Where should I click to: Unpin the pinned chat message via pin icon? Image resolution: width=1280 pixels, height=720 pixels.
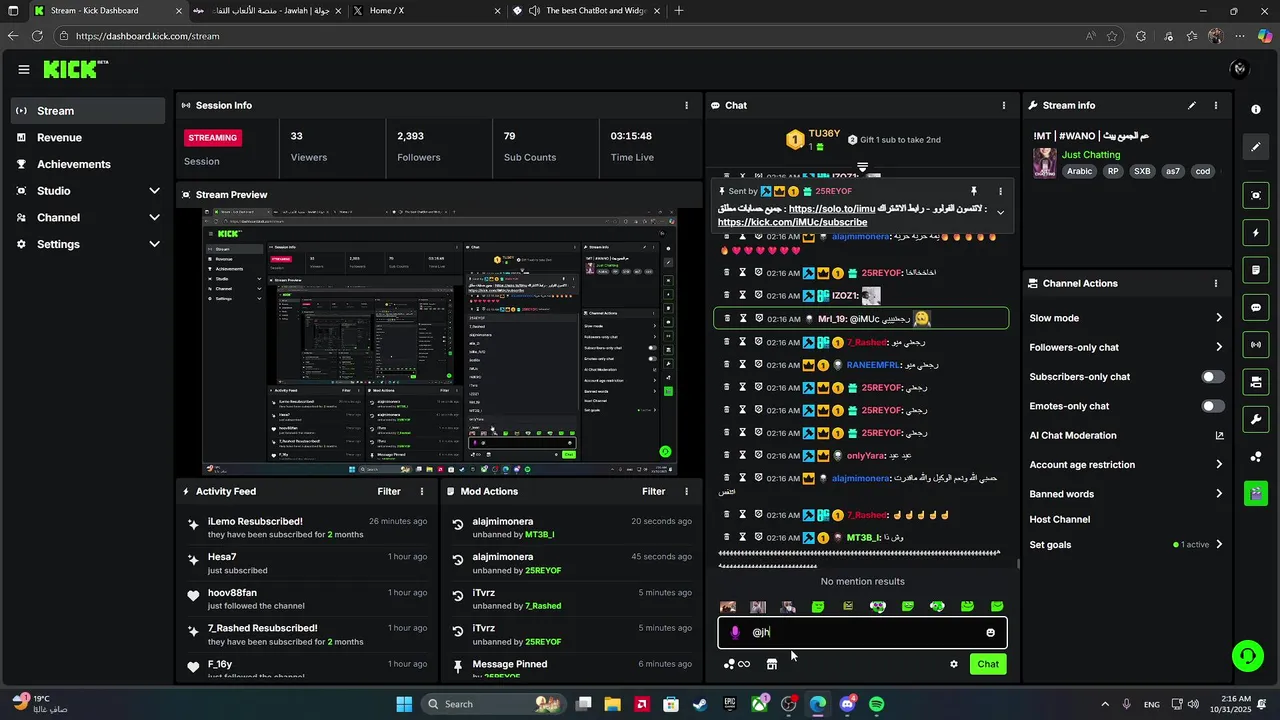coord(973,191)
